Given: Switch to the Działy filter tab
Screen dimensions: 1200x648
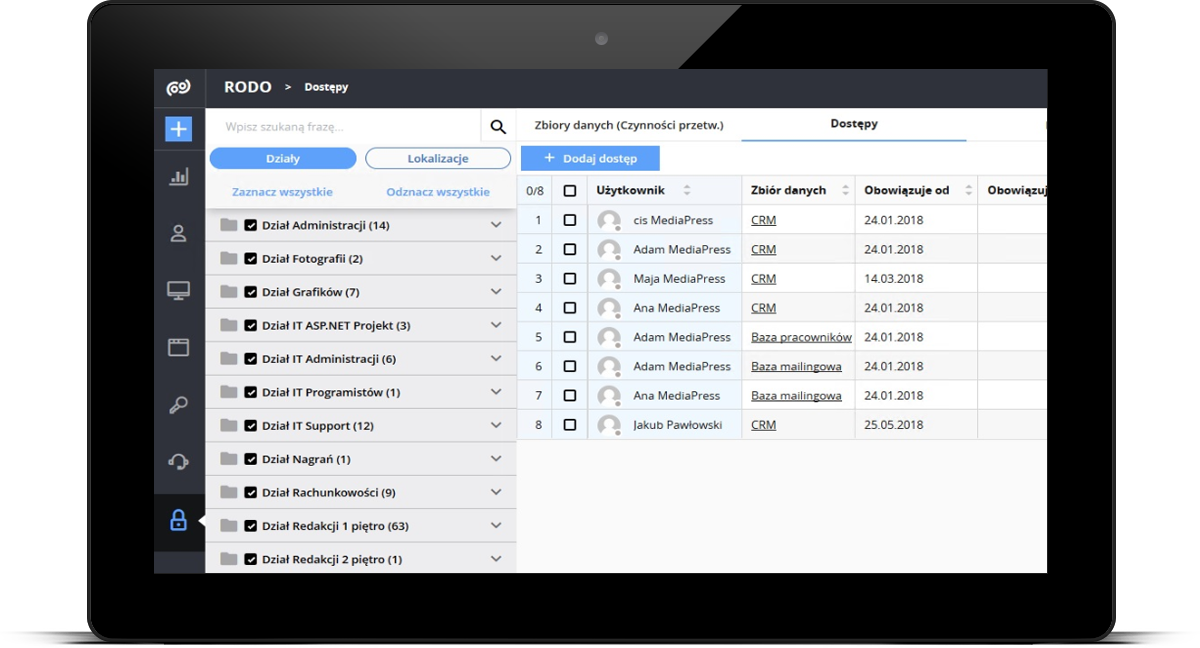Looking at the screenshot, I should pos(283,158).
